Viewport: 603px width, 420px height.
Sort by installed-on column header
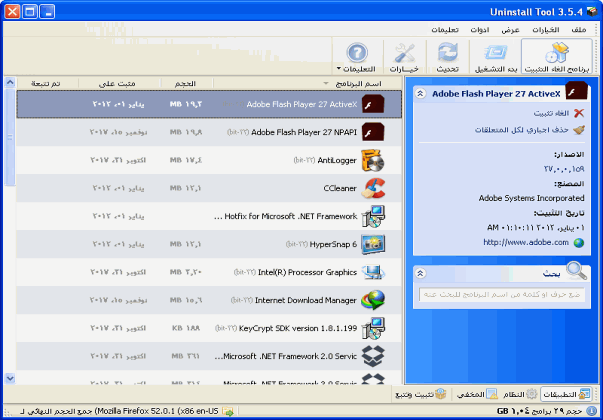[120, 83]
